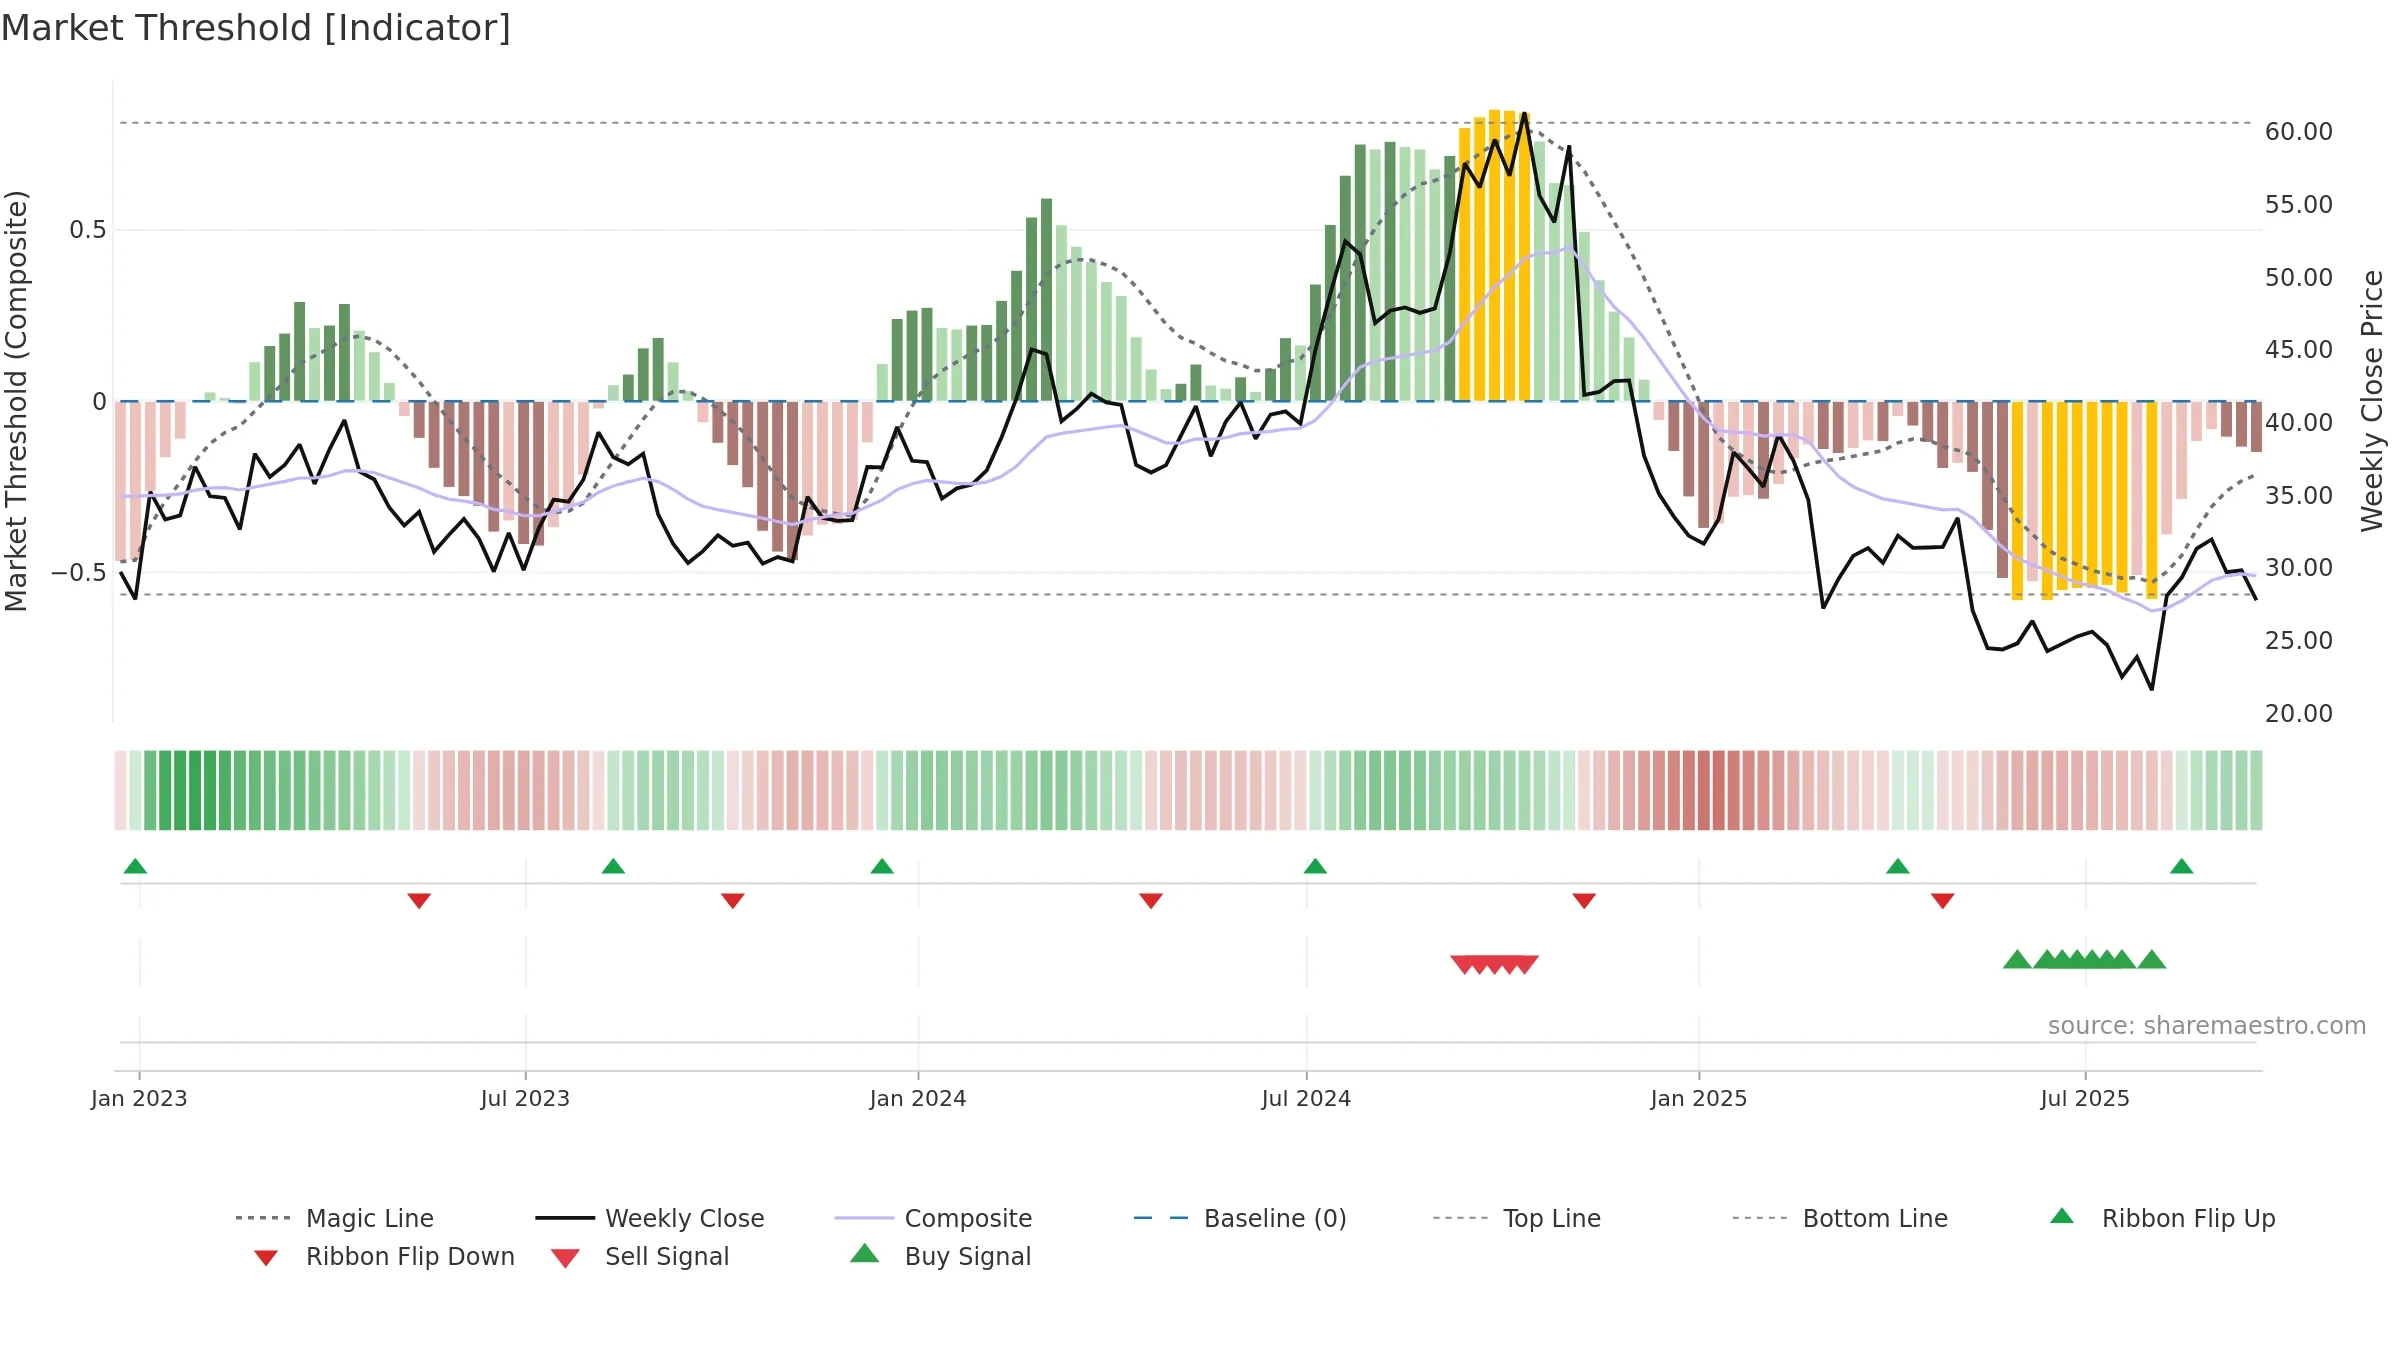The height and width of the screenshot is (1350, 2400).
Task: Click the Weekly Close Price axis title
Action: [2372, 401]
